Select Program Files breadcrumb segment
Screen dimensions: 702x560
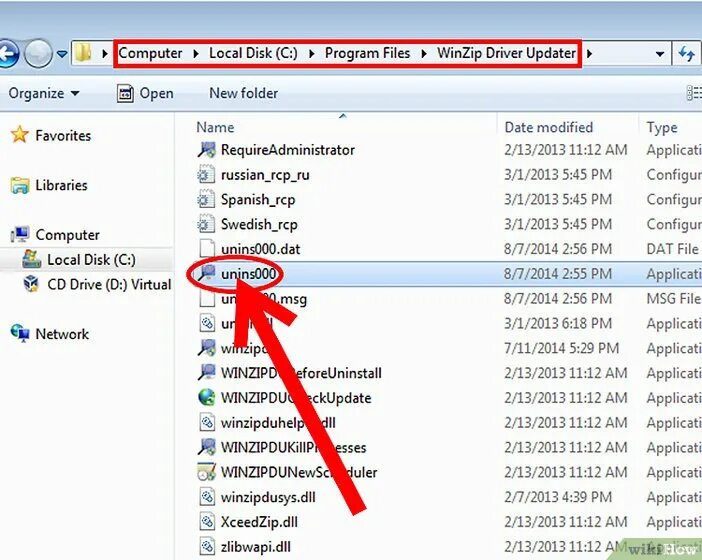point(368,53)
